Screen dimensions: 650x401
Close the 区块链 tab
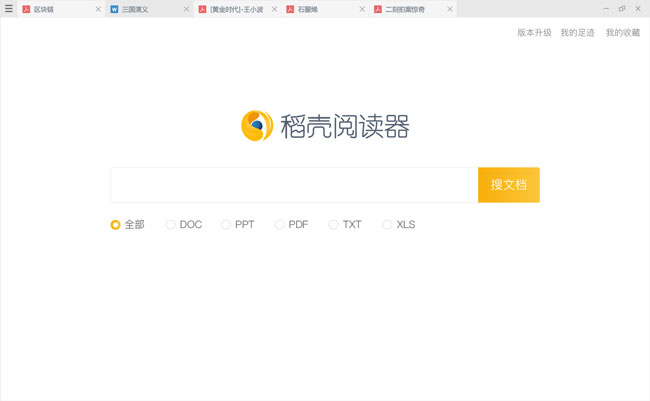tap(98, 9)
